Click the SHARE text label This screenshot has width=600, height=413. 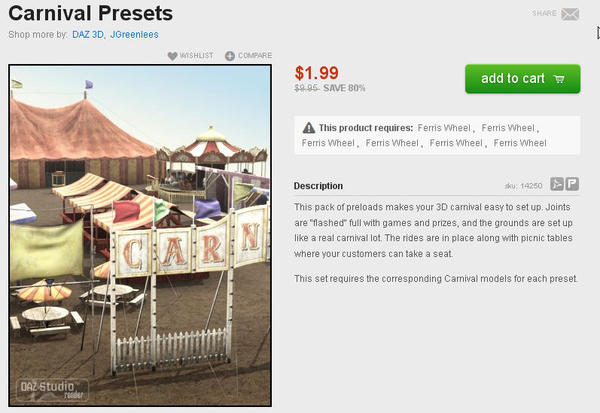[544, 14]
